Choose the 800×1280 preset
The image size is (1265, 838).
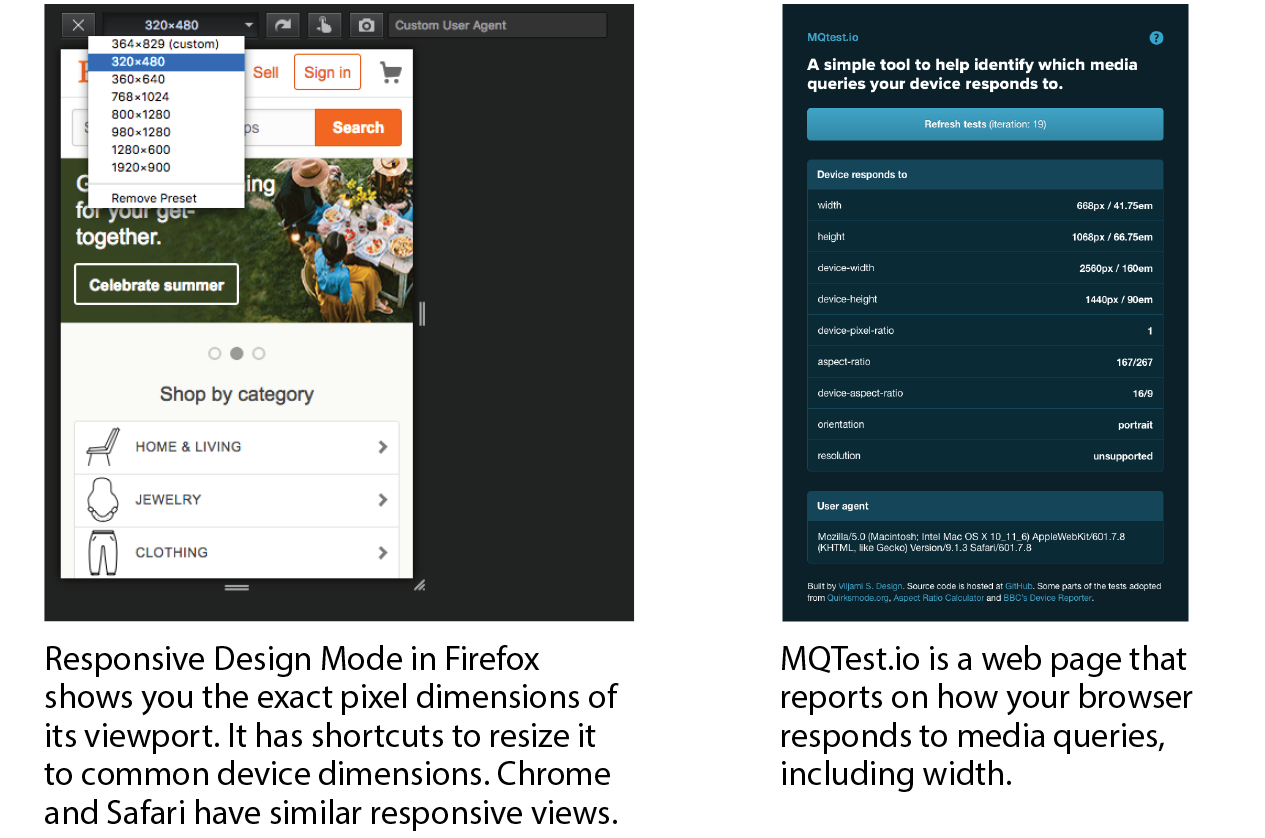[166, 115]
